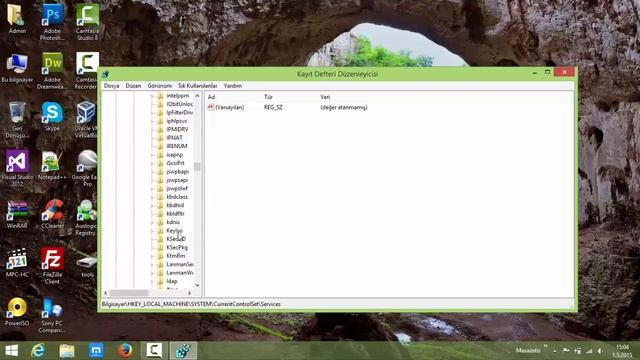Open the Görünüm menu

160,86
